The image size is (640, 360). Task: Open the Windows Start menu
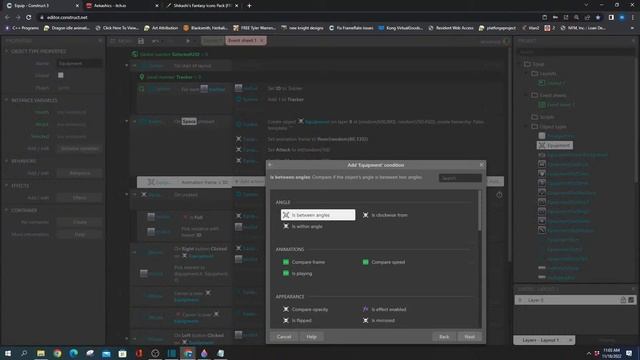8,353
